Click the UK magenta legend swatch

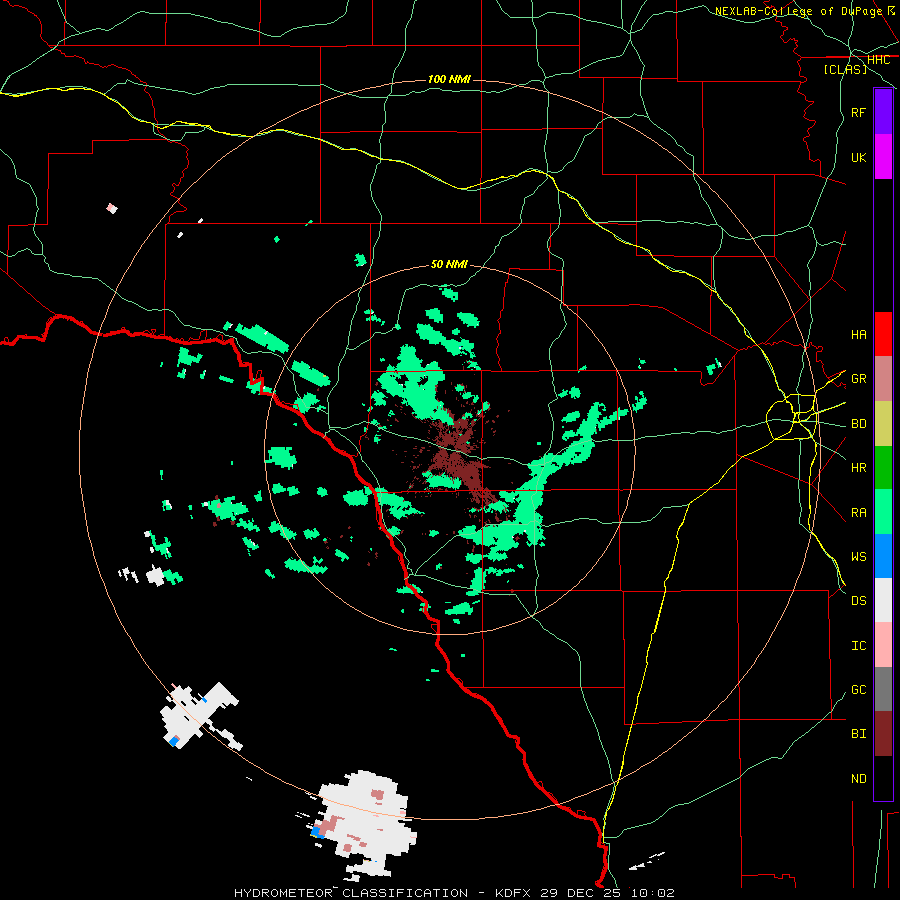[x=883, y=157]
